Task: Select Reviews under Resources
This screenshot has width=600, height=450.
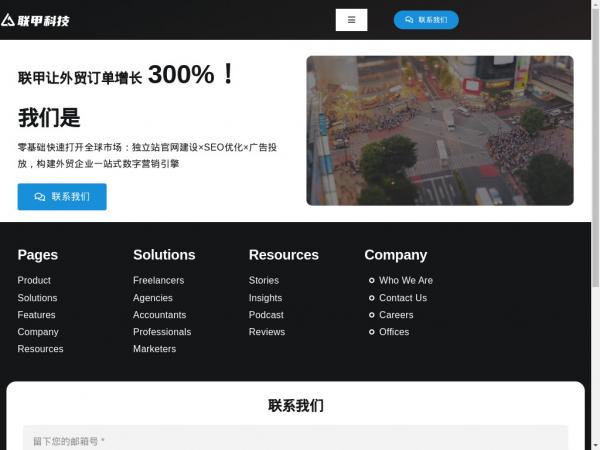Action: tap(267, 332)
